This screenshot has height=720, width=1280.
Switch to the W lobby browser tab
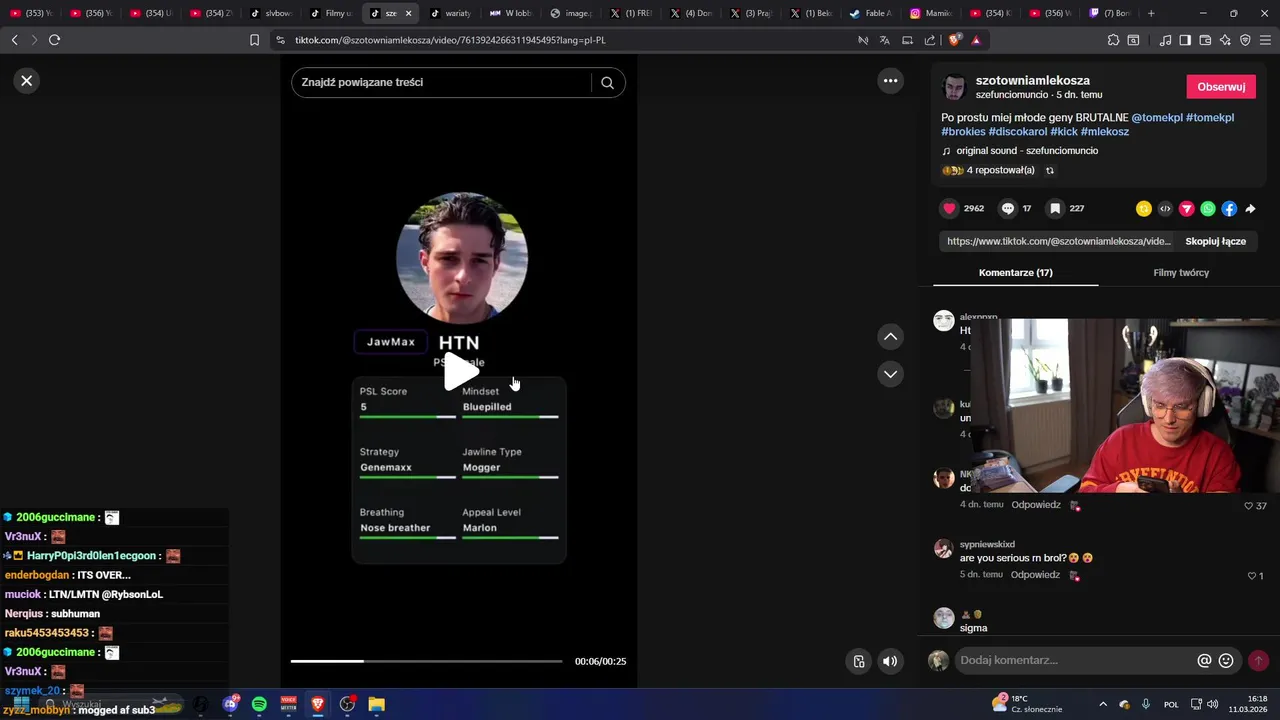511,13
